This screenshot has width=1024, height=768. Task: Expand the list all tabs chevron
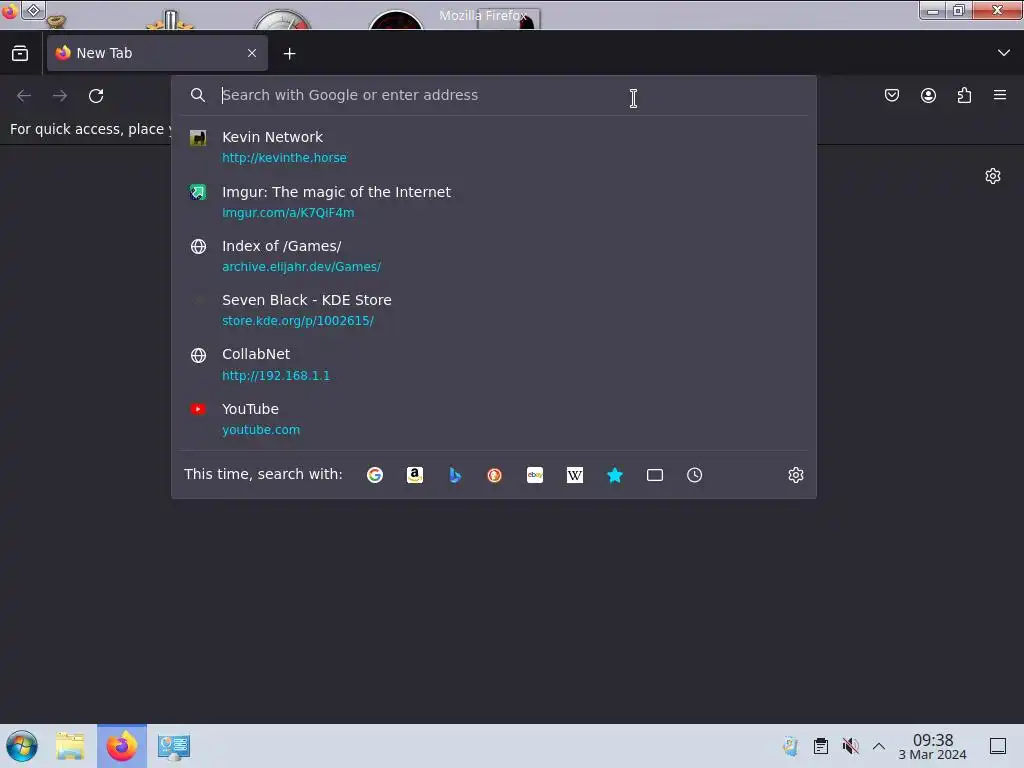coord(1004,53)
